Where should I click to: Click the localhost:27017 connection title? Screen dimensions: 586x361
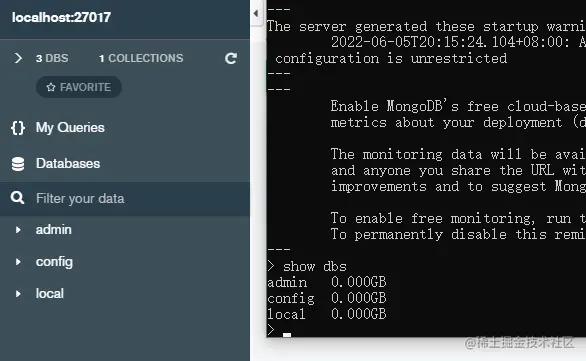pyautogui.click(x=61, y=17)
